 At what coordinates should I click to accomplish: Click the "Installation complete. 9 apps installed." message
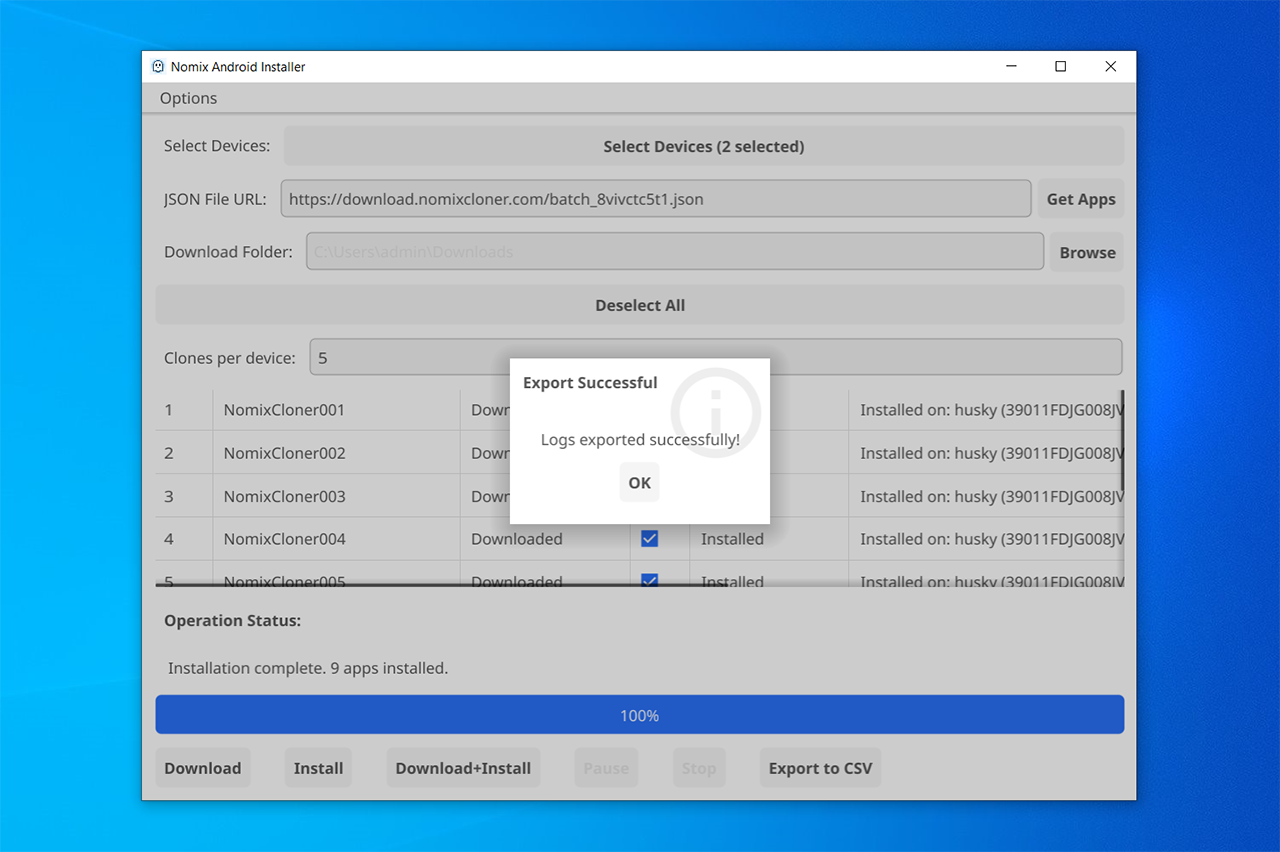(308, 668)
